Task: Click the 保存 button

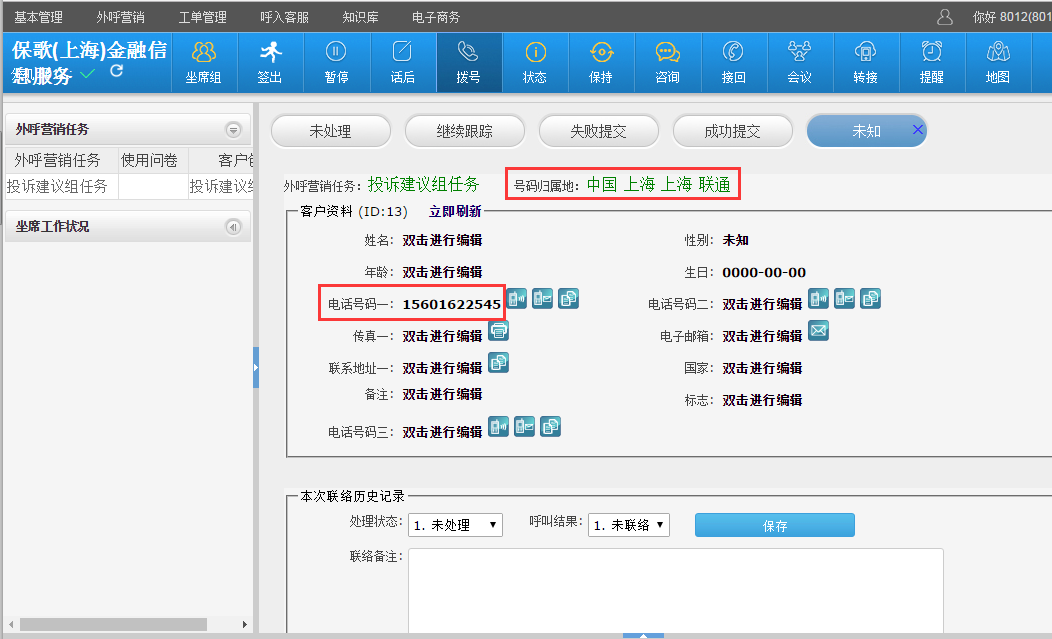Action: [x=774, y=525]
